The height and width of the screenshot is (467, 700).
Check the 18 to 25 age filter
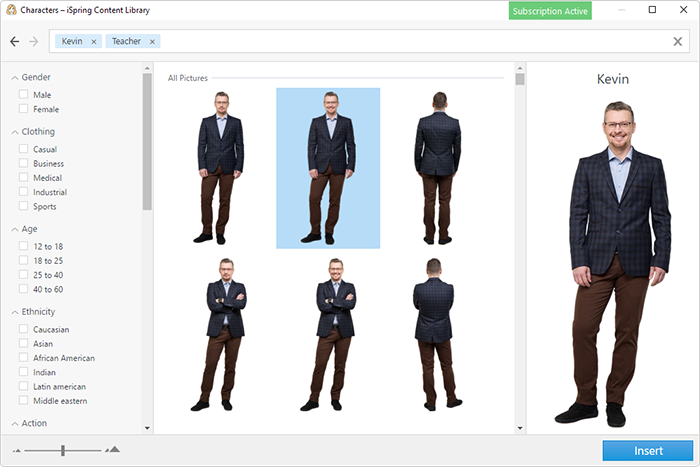(24, 260)
